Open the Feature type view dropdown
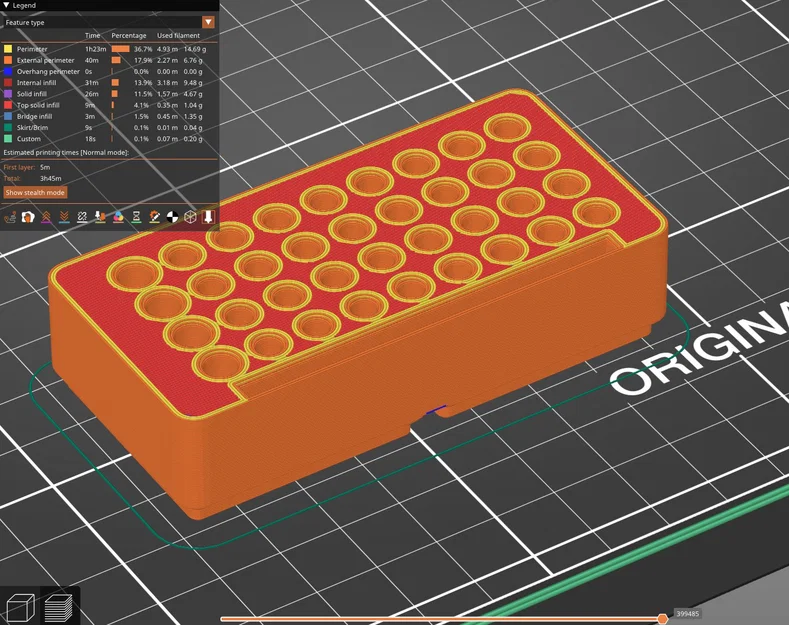Screen dimensions: 789x625 [208, 22]
